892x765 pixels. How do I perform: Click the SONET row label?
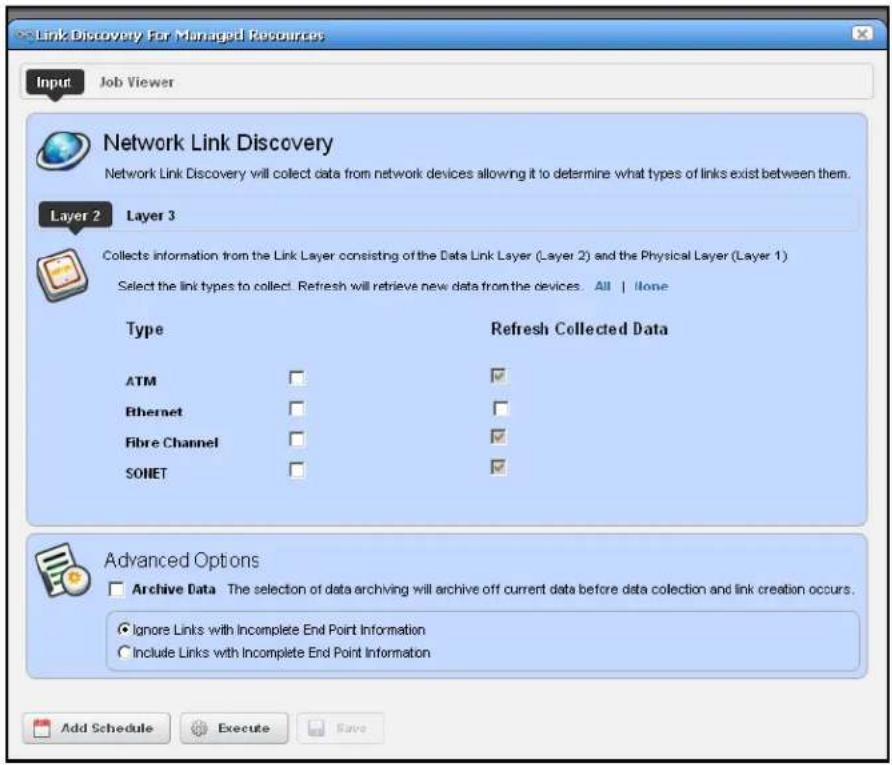(x=146, y=473)
